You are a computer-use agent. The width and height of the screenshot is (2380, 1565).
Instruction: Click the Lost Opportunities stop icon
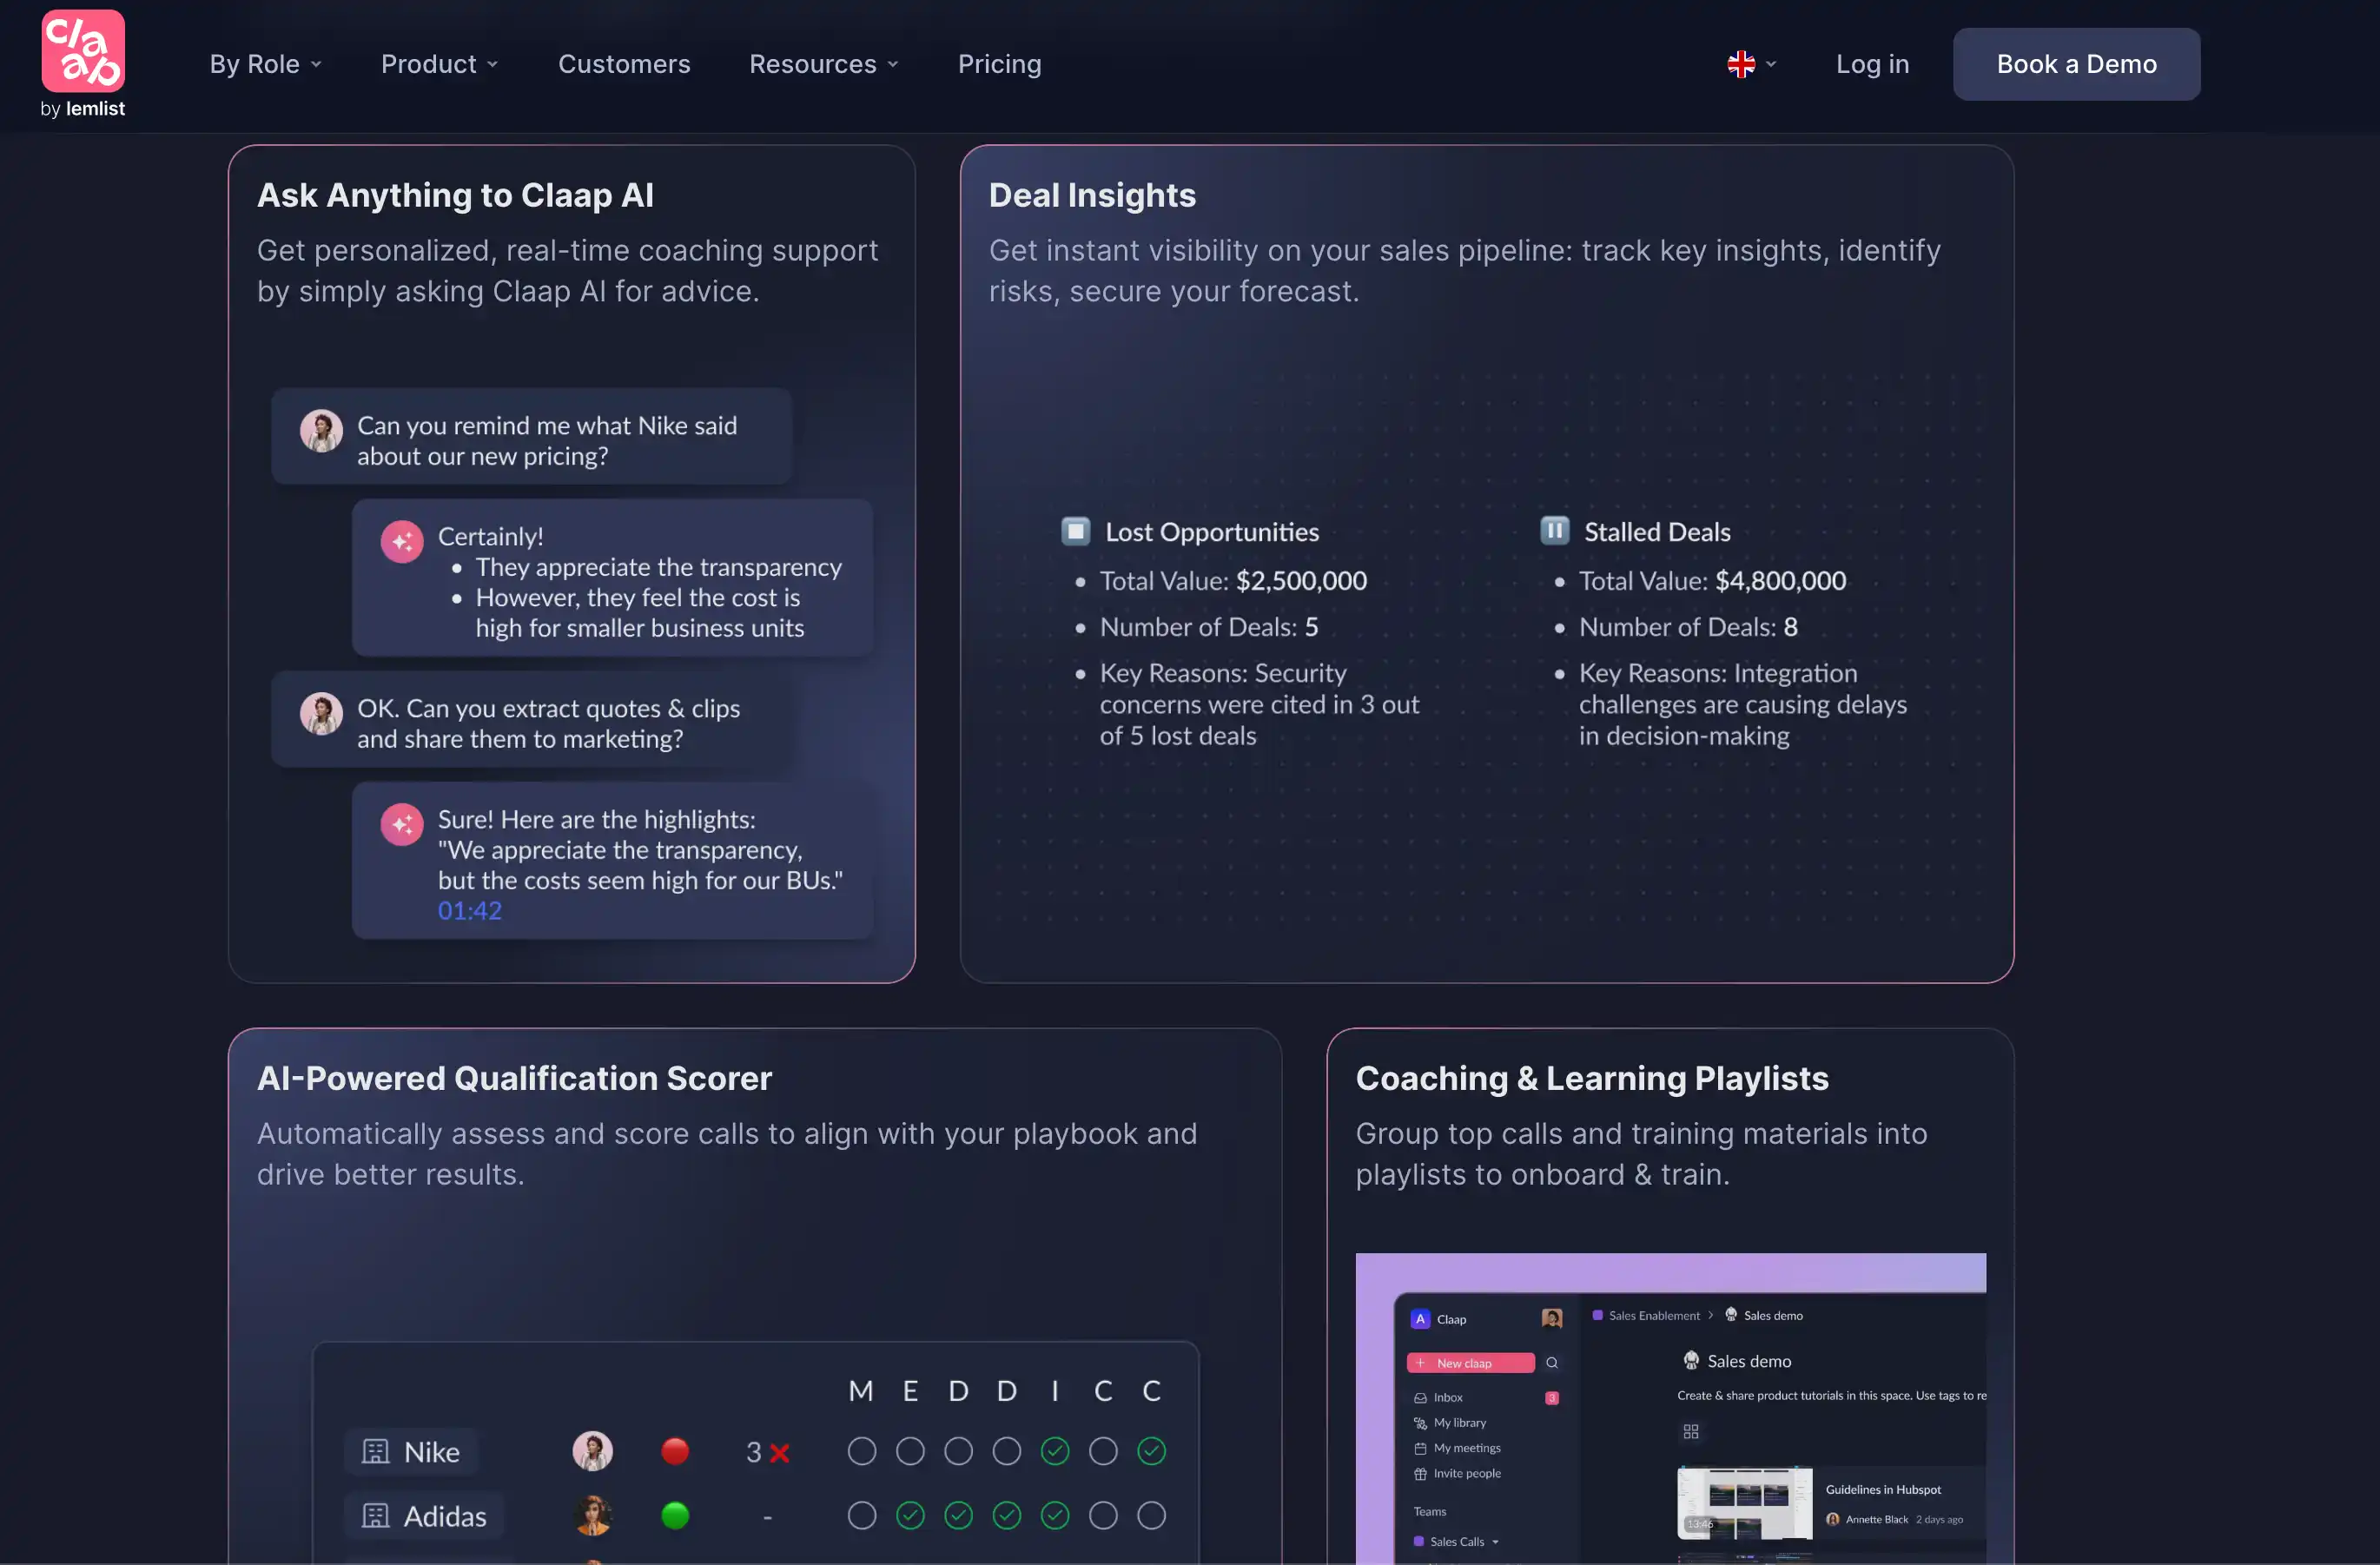pyautogui.click(x=1076, y=531)
